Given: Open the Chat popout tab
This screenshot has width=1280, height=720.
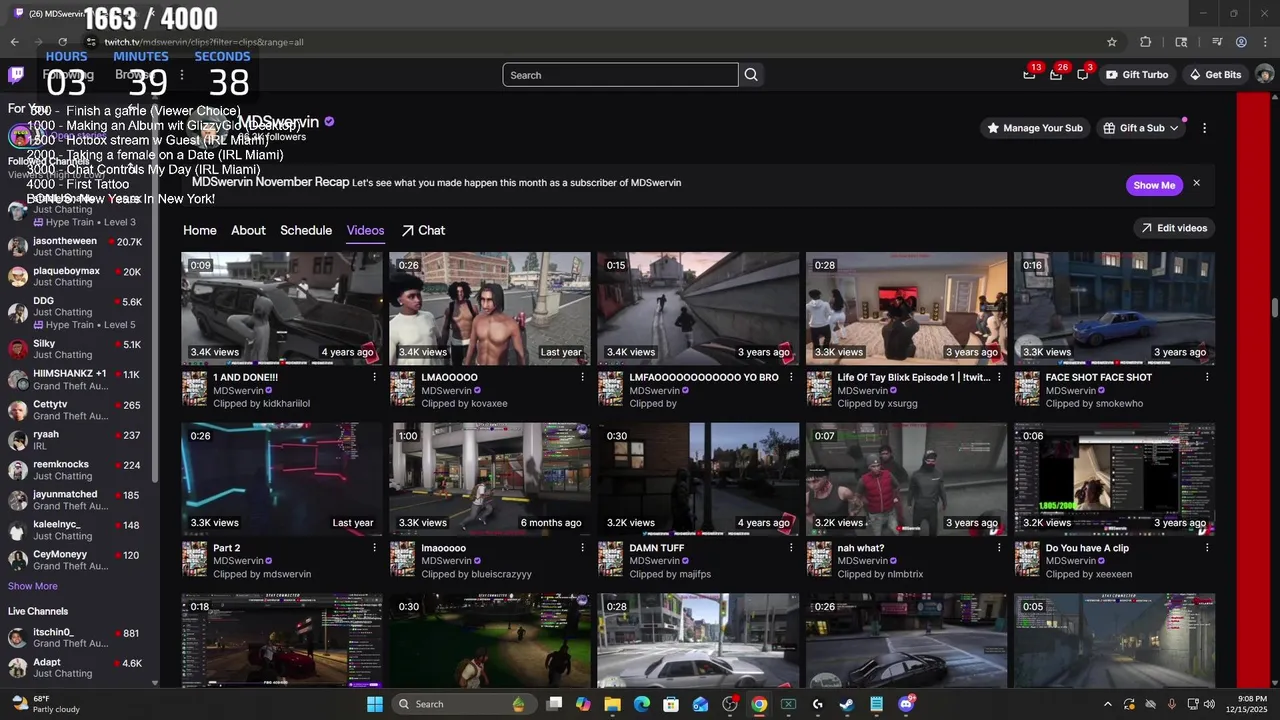Looking at the screenshot, I should pyautogui.click(x=423, y=230).
